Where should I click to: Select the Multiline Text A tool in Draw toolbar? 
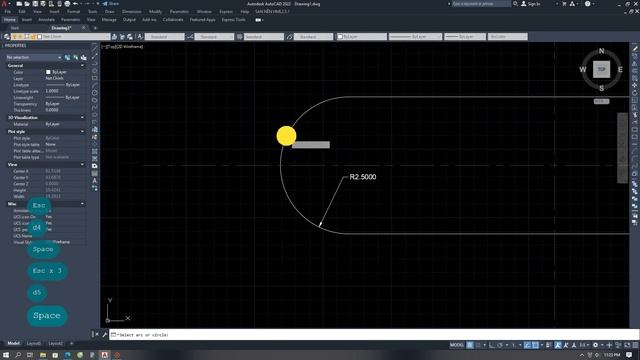[95, 180]
